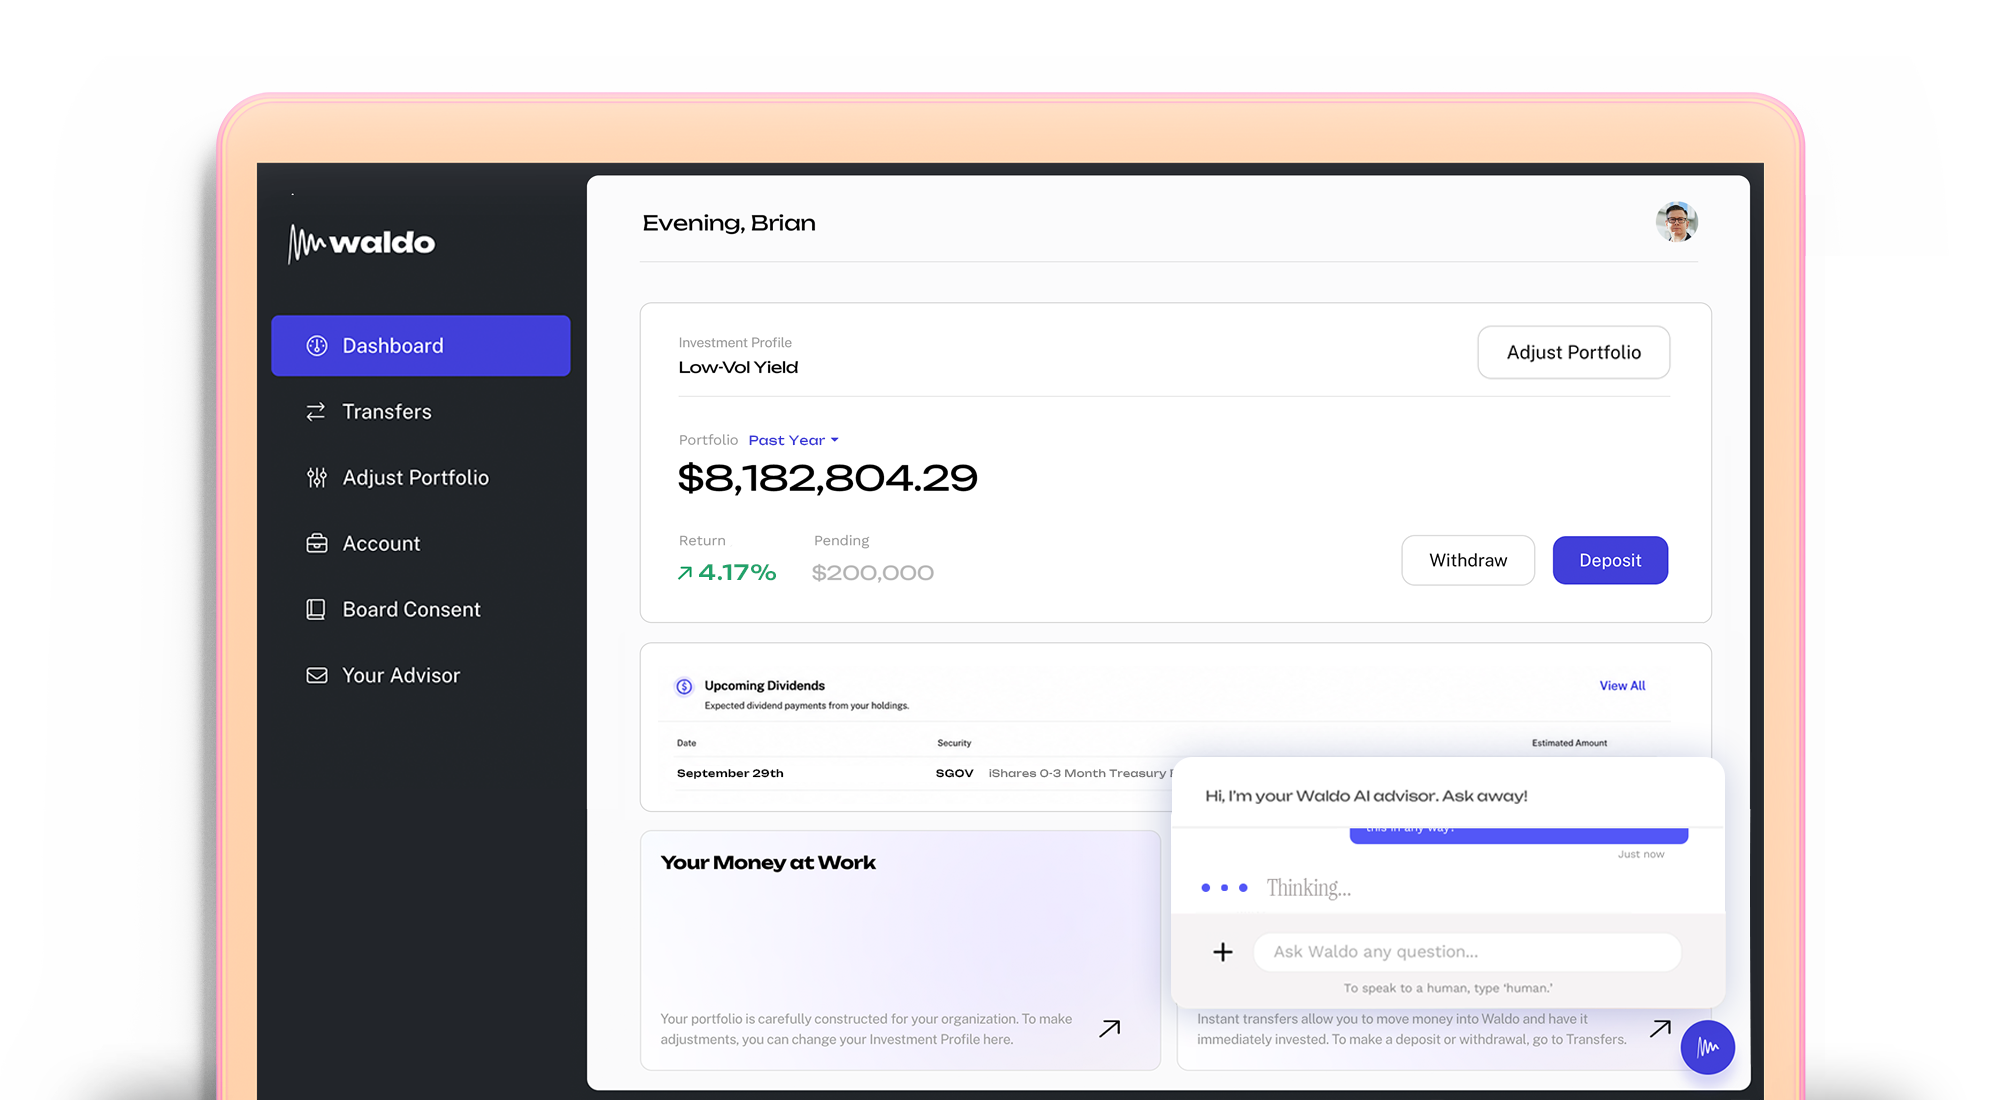Click the Your Advisor envelope icon

tap(317, 676)
